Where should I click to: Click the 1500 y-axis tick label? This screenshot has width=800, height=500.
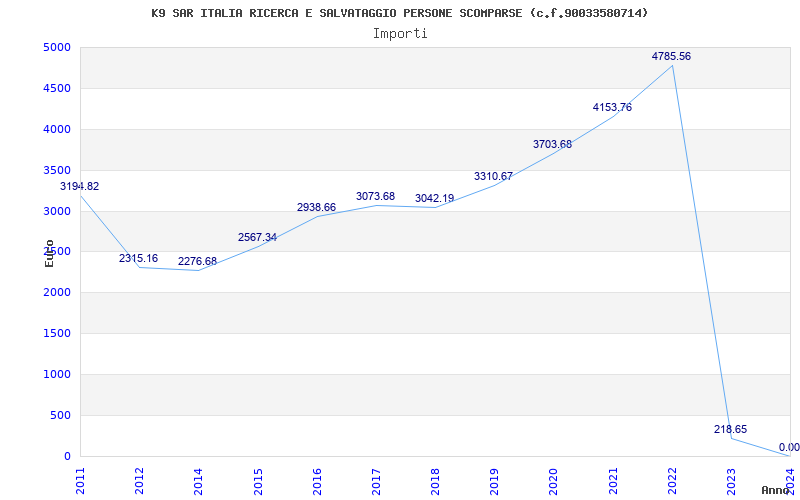tap(57, 333)
